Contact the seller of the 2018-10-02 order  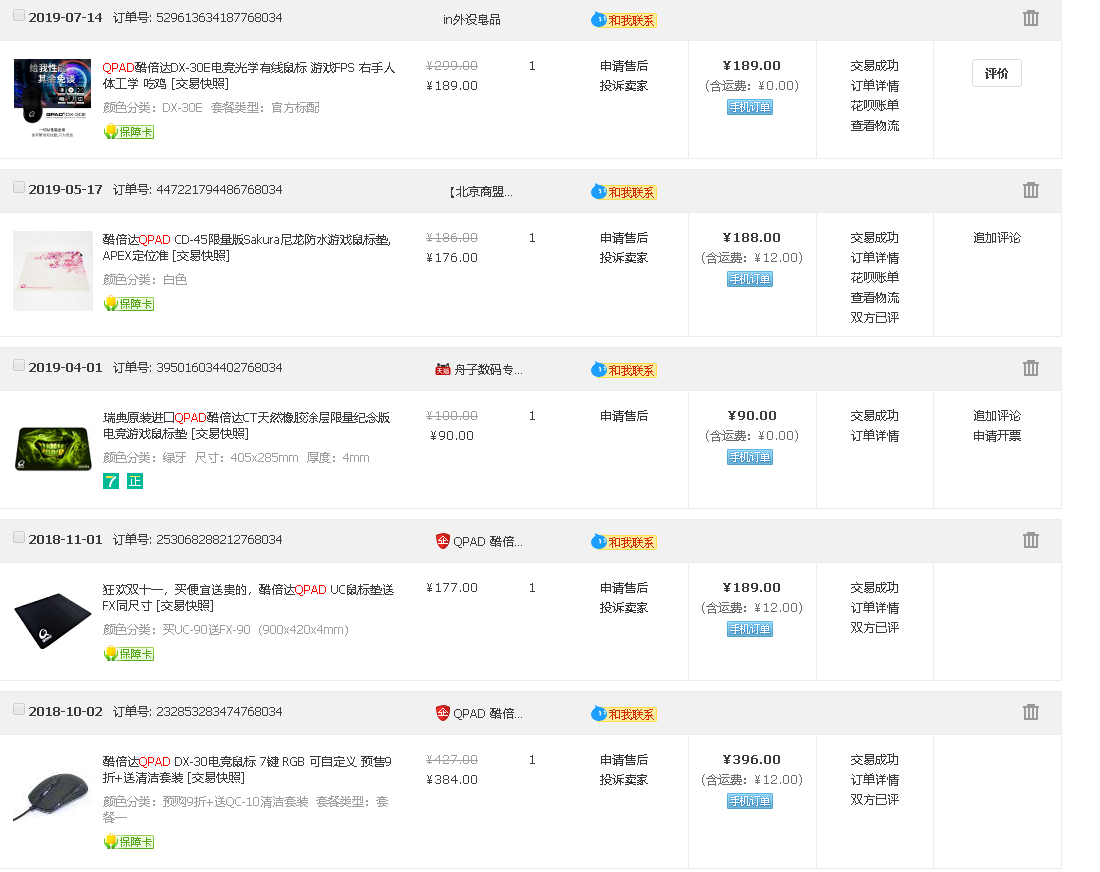624,713
